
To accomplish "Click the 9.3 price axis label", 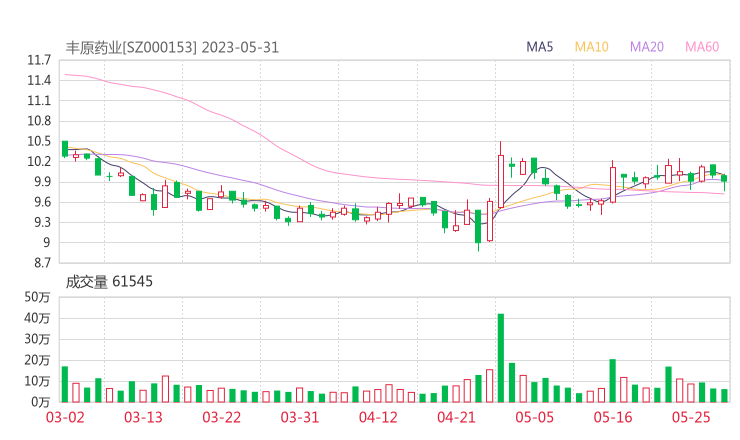I will 43,222.
